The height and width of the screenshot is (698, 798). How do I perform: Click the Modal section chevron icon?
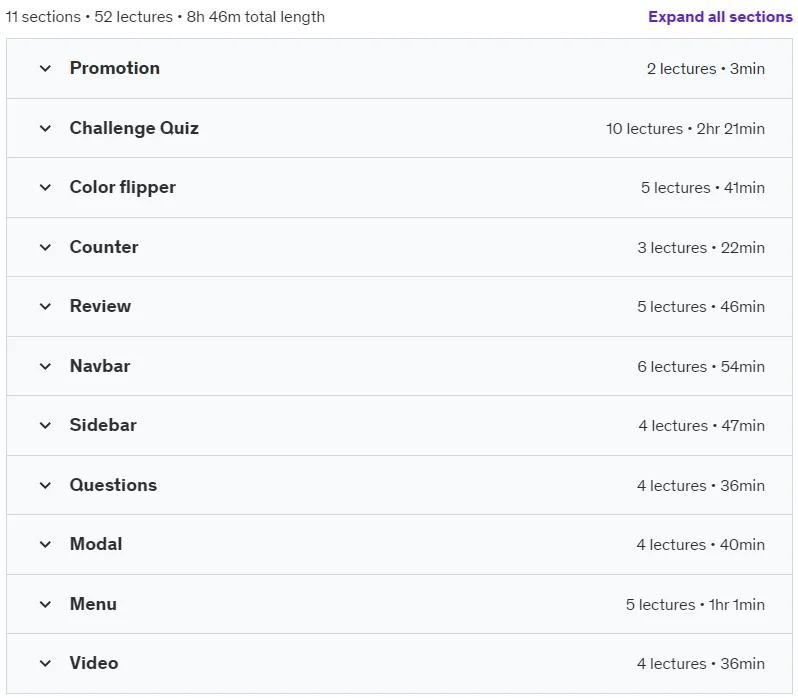pos(45,544)
